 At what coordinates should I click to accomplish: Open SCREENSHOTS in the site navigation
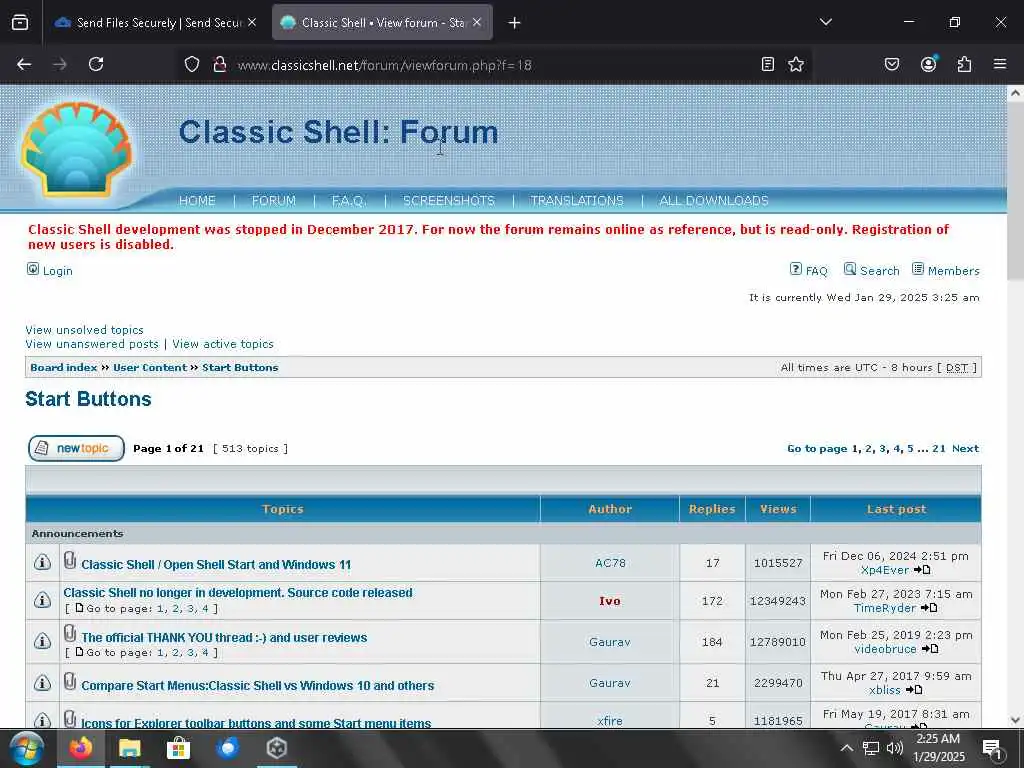coord(449,200)
